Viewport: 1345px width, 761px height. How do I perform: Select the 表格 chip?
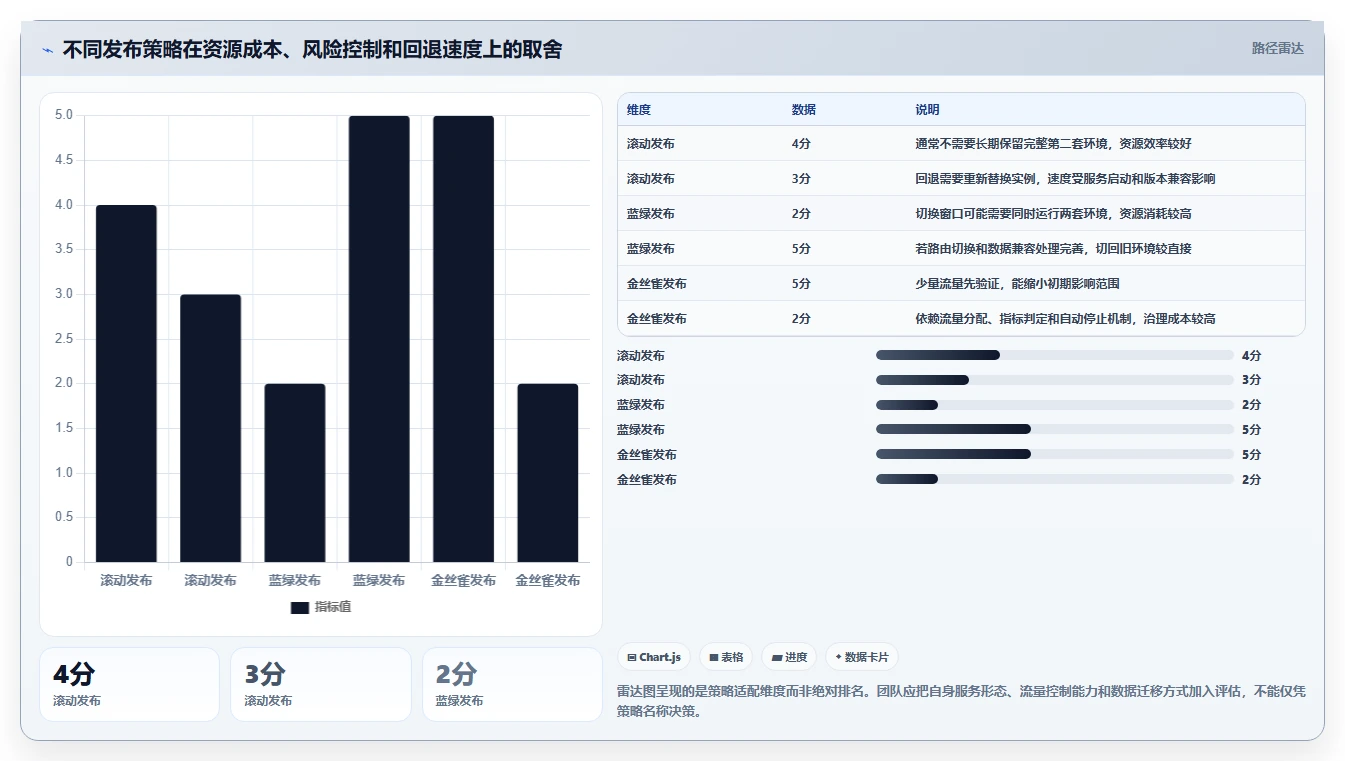[x=726, y=657]
